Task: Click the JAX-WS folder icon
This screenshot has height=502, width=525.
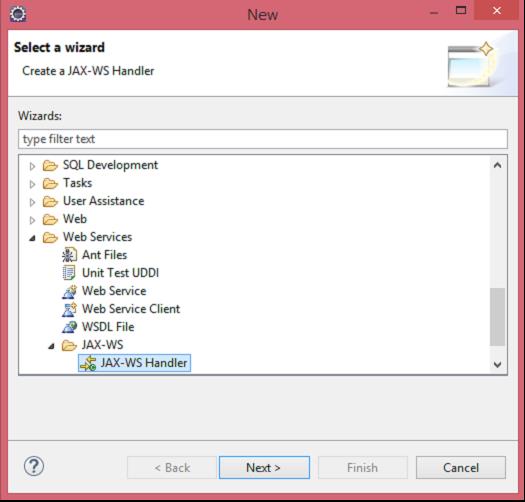Action: point(69,345)
